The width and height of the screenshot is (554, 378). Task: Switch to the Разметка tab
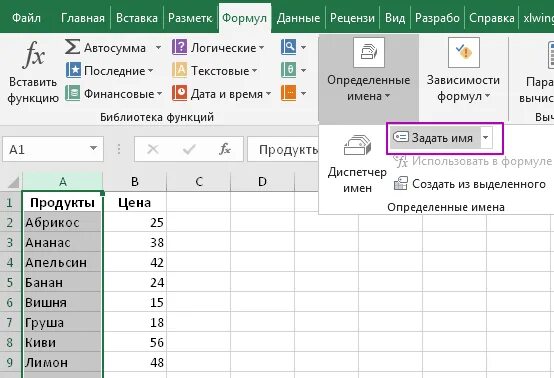click(x=190, y=18)
